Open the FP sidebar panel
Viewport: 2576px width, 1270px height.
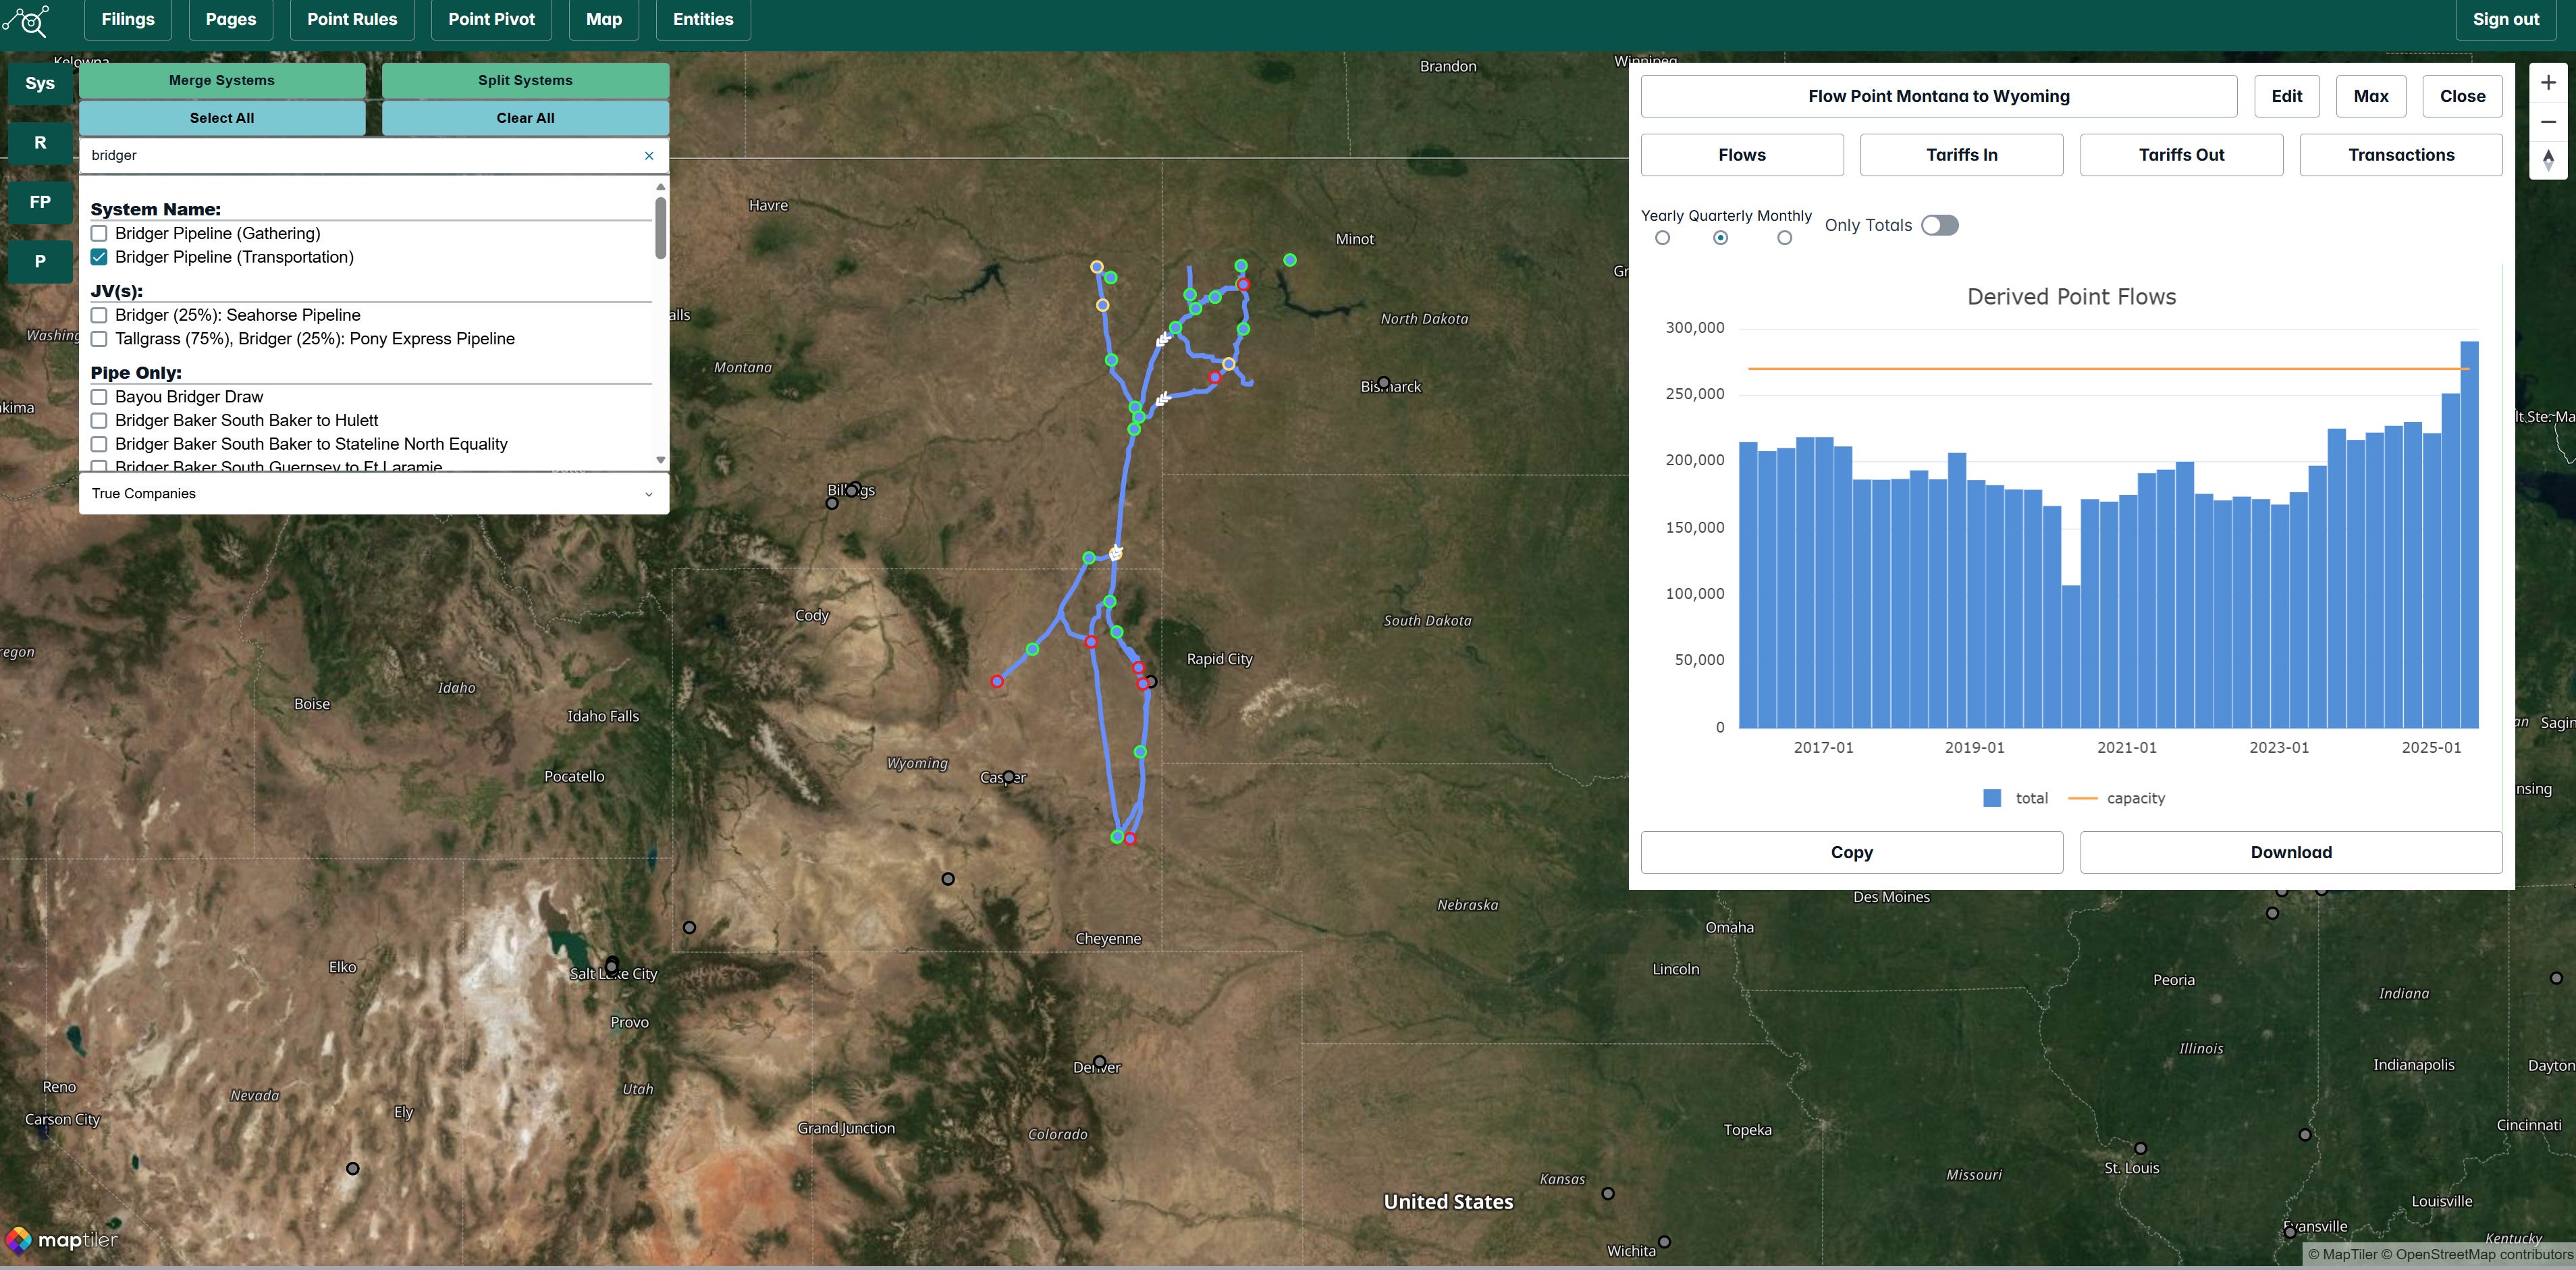[x=40, y=202]
